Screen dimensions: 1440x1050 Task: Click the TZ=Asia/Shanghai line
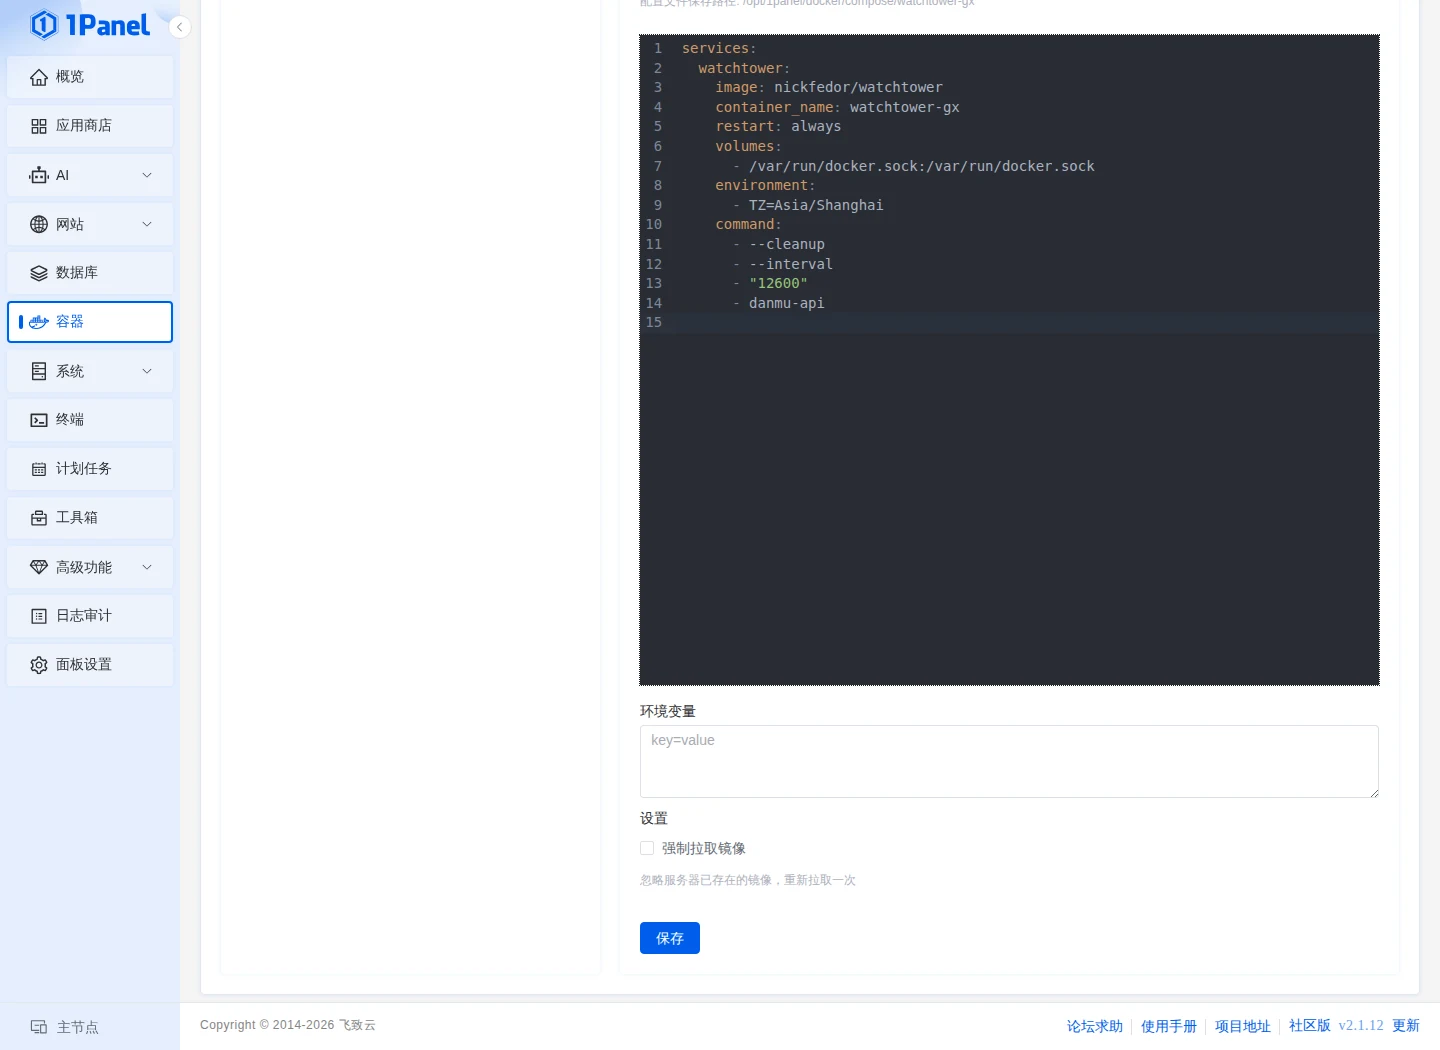point(816,205)
